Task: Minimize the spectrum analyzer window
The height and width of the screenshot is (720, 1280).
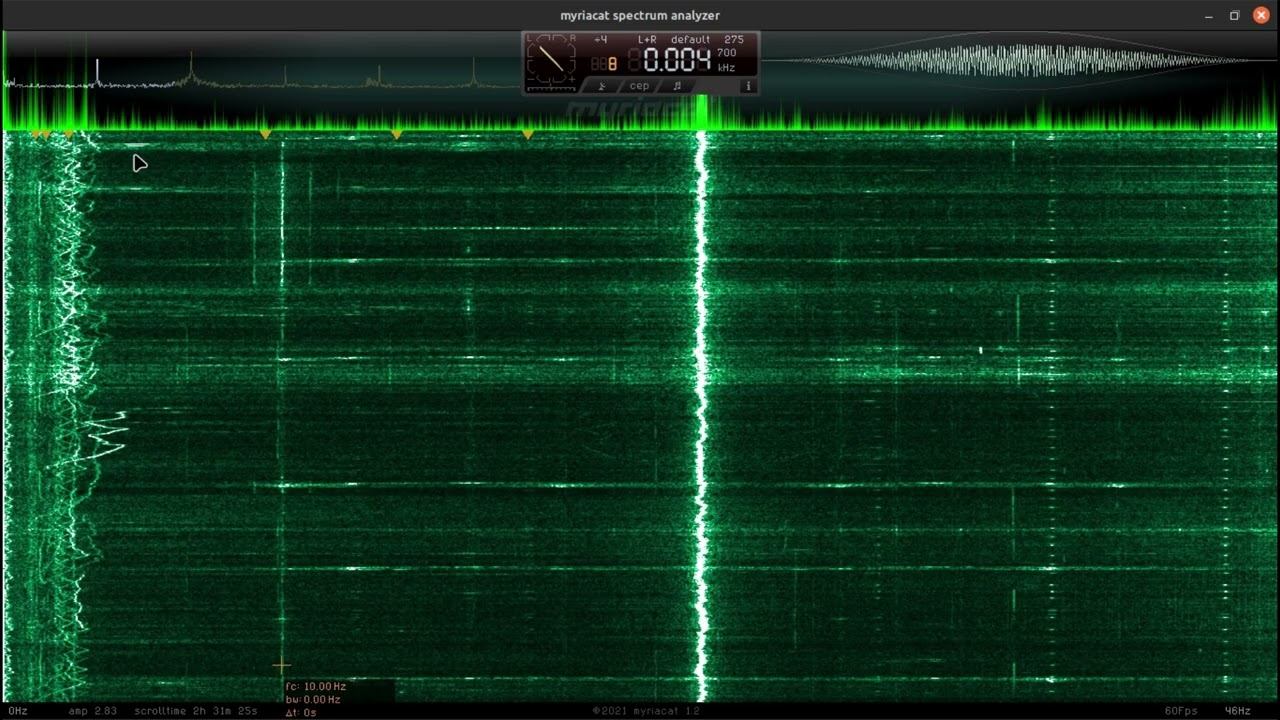Action: point(1209,15)
